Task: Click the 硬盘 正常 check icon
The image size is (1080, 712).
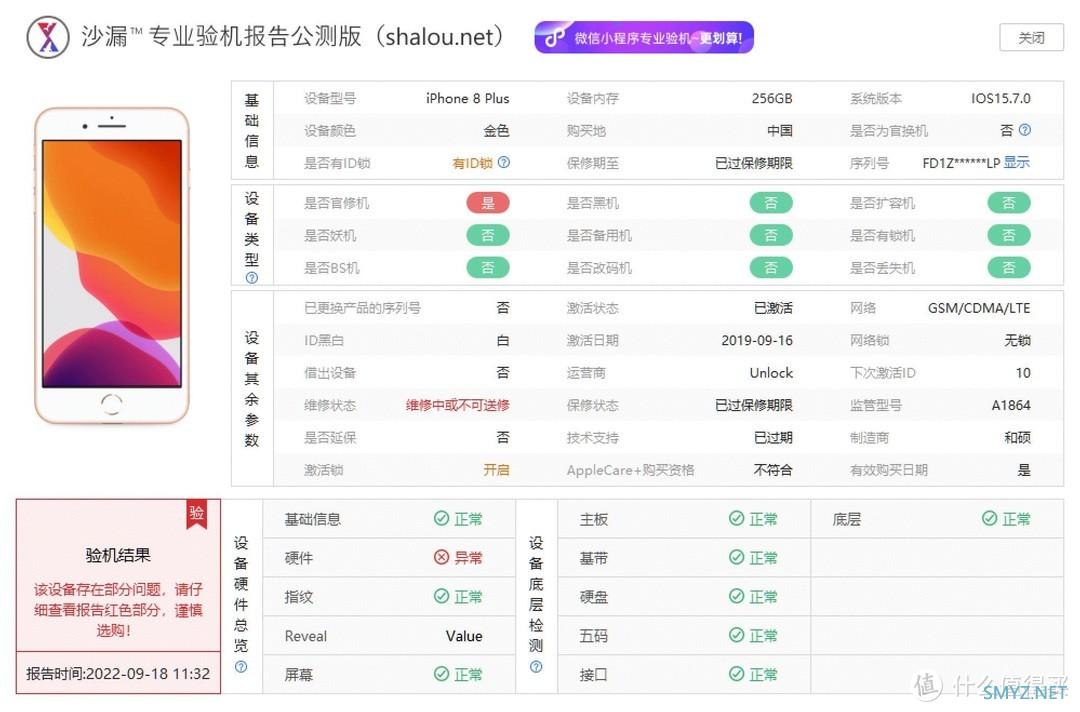Action: 736,596
